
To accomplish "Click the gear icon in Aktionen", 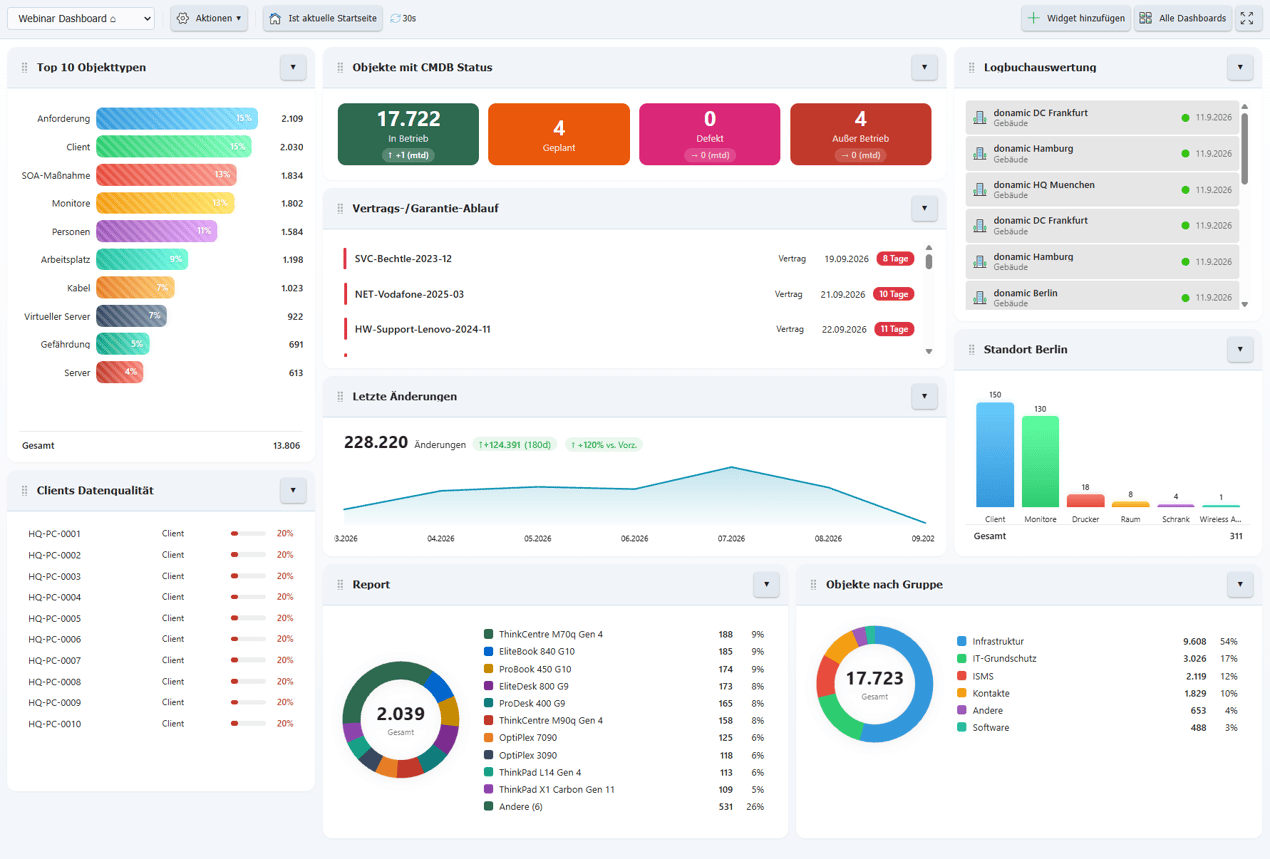I will pos(183,18).
